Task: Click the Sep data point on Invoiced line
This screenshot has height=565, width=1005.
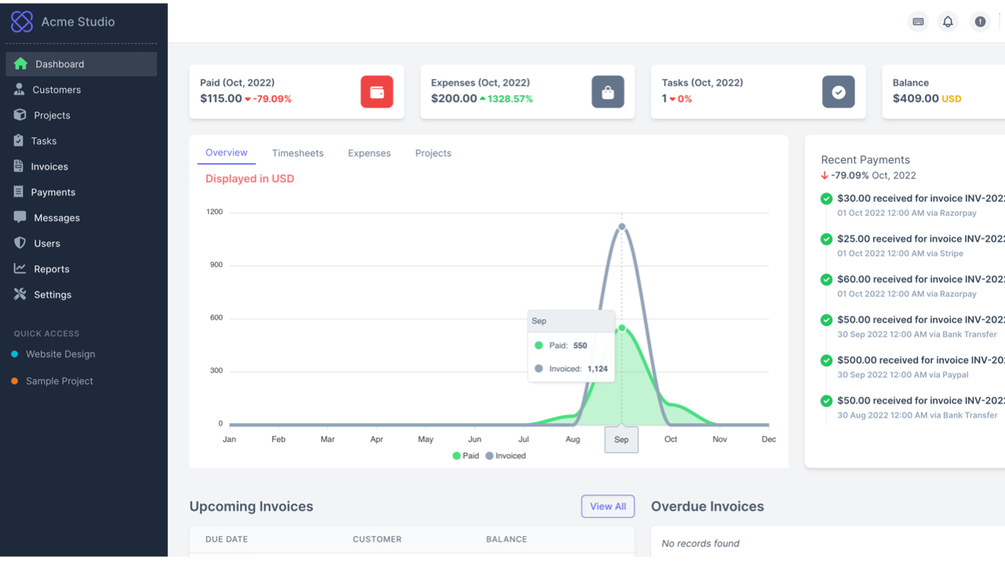Action: [x=621, y=227]
